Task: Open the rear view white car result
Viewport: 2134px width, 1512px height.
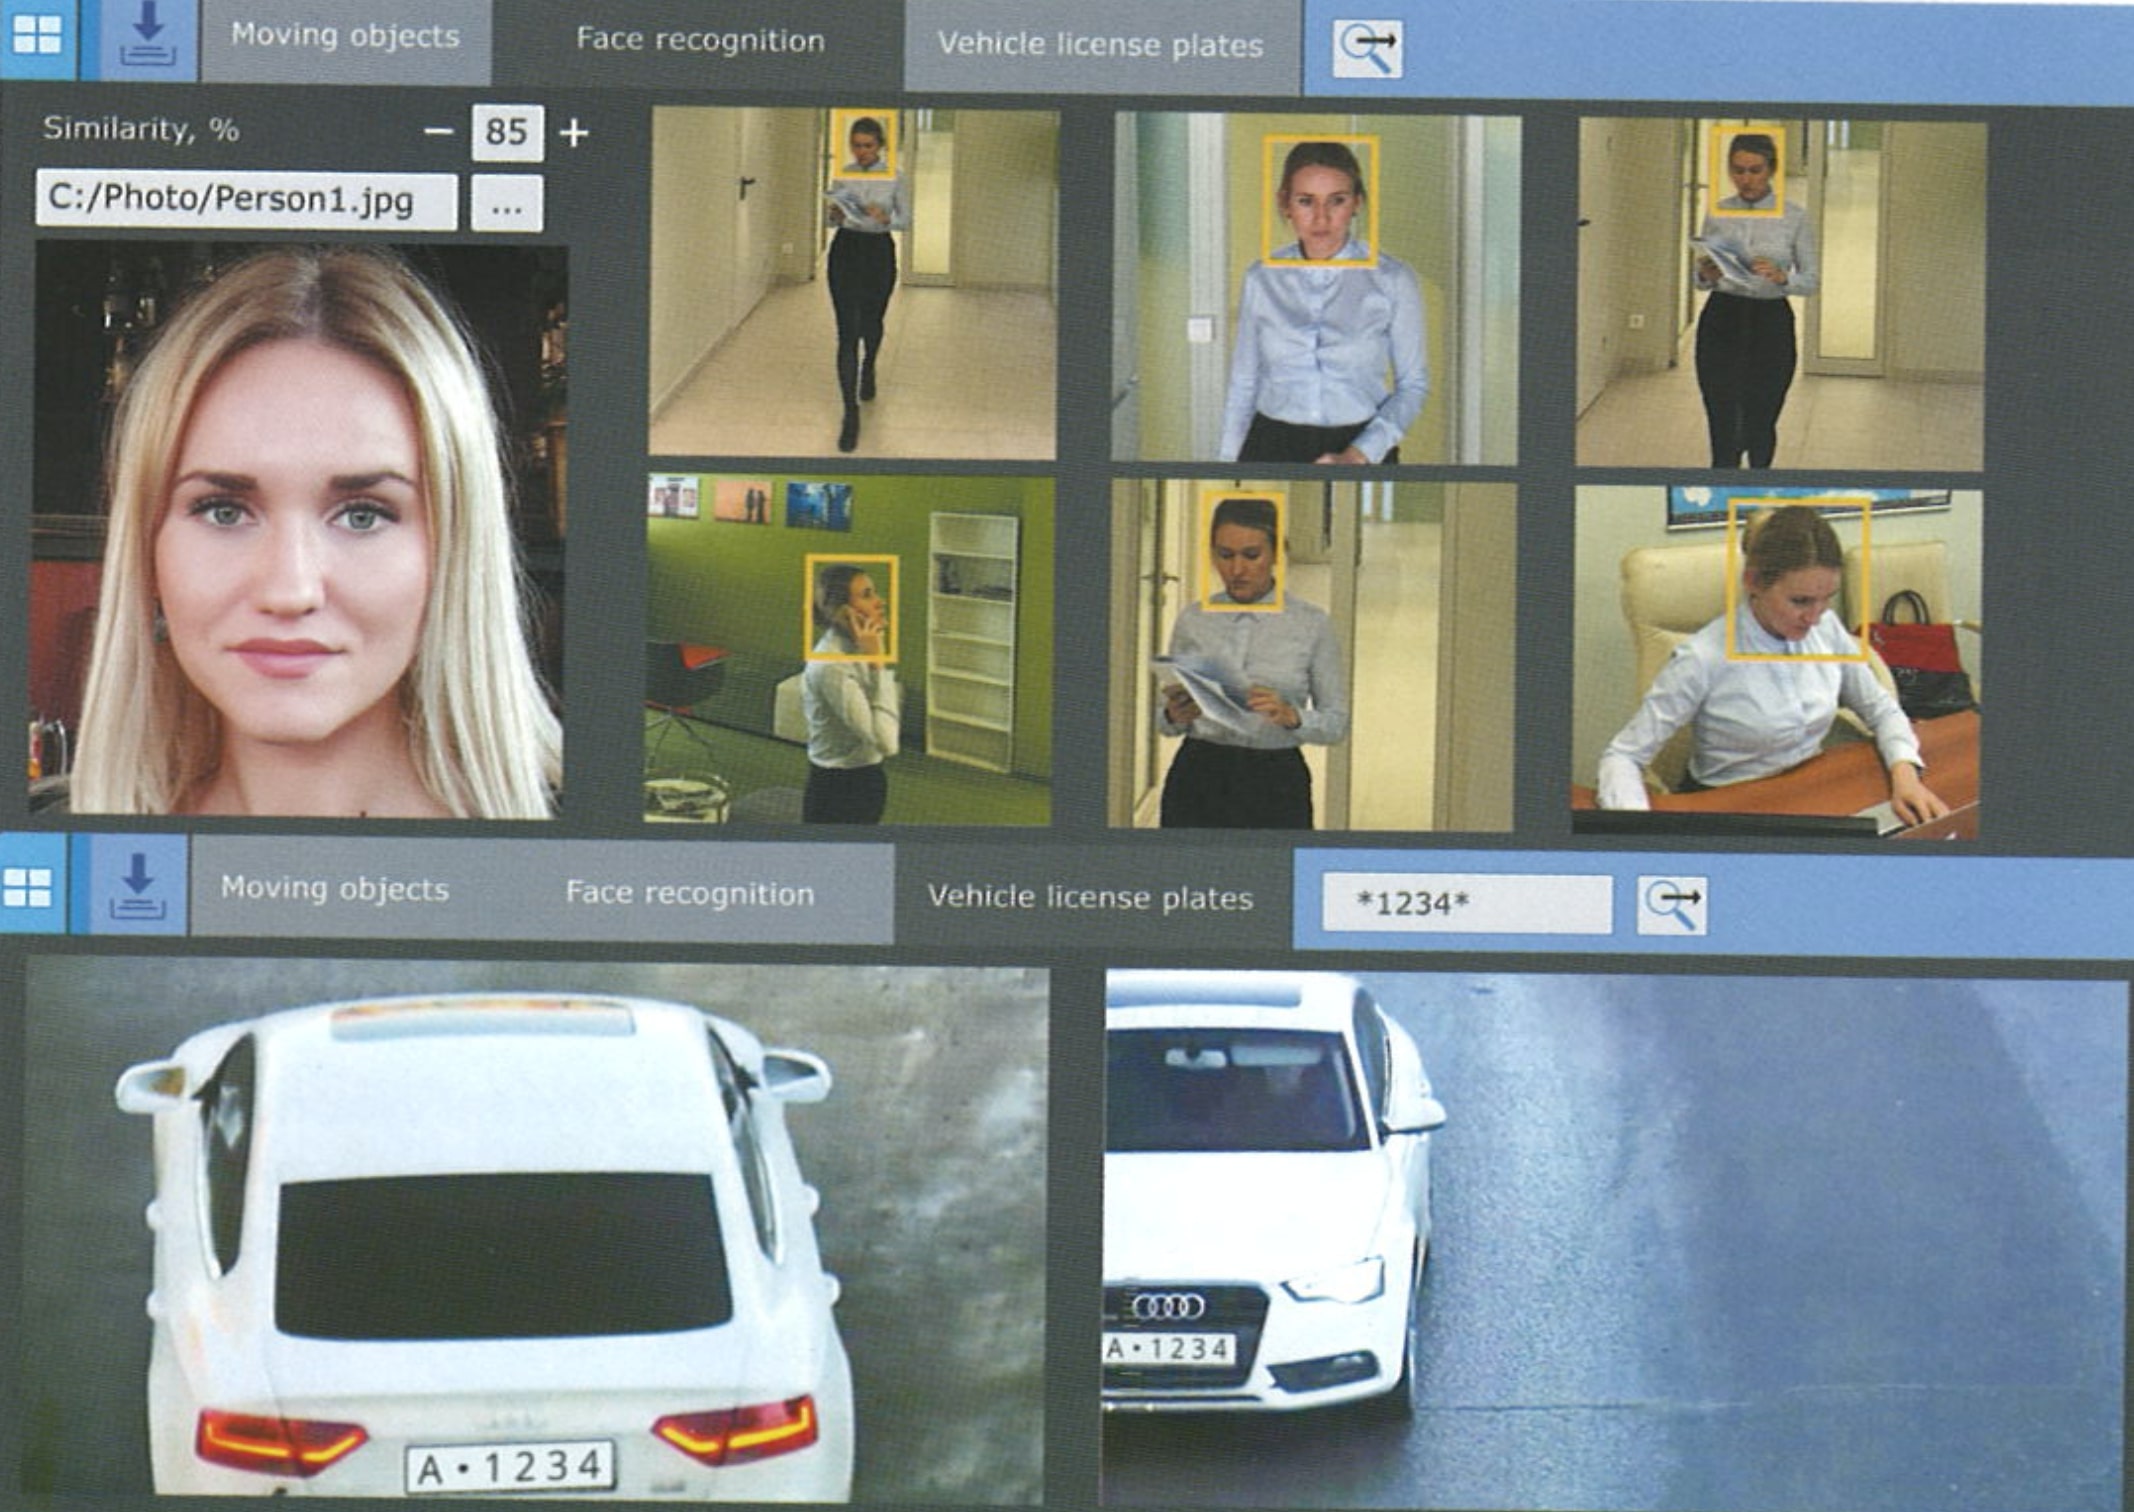Action: click(536, 1232)
